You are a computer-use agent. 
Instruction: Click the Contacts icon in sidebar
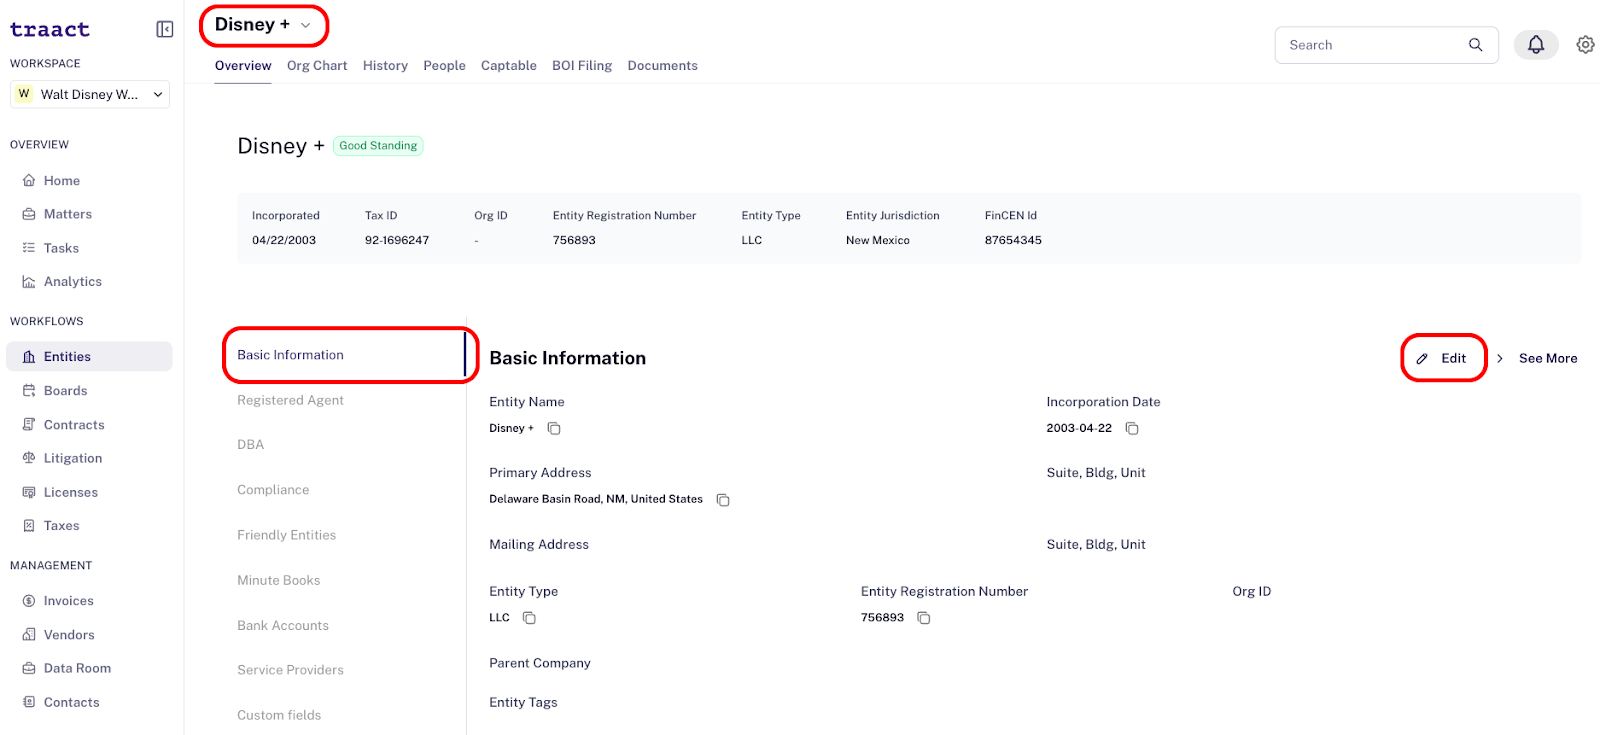pos(29,703)
